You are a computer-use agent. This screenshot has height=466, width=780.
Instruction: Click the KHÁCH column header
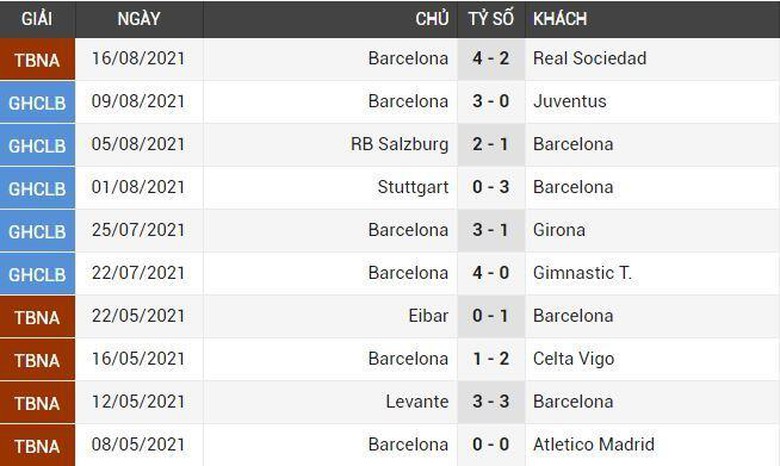pyautogui.click(x=560, y=19)
